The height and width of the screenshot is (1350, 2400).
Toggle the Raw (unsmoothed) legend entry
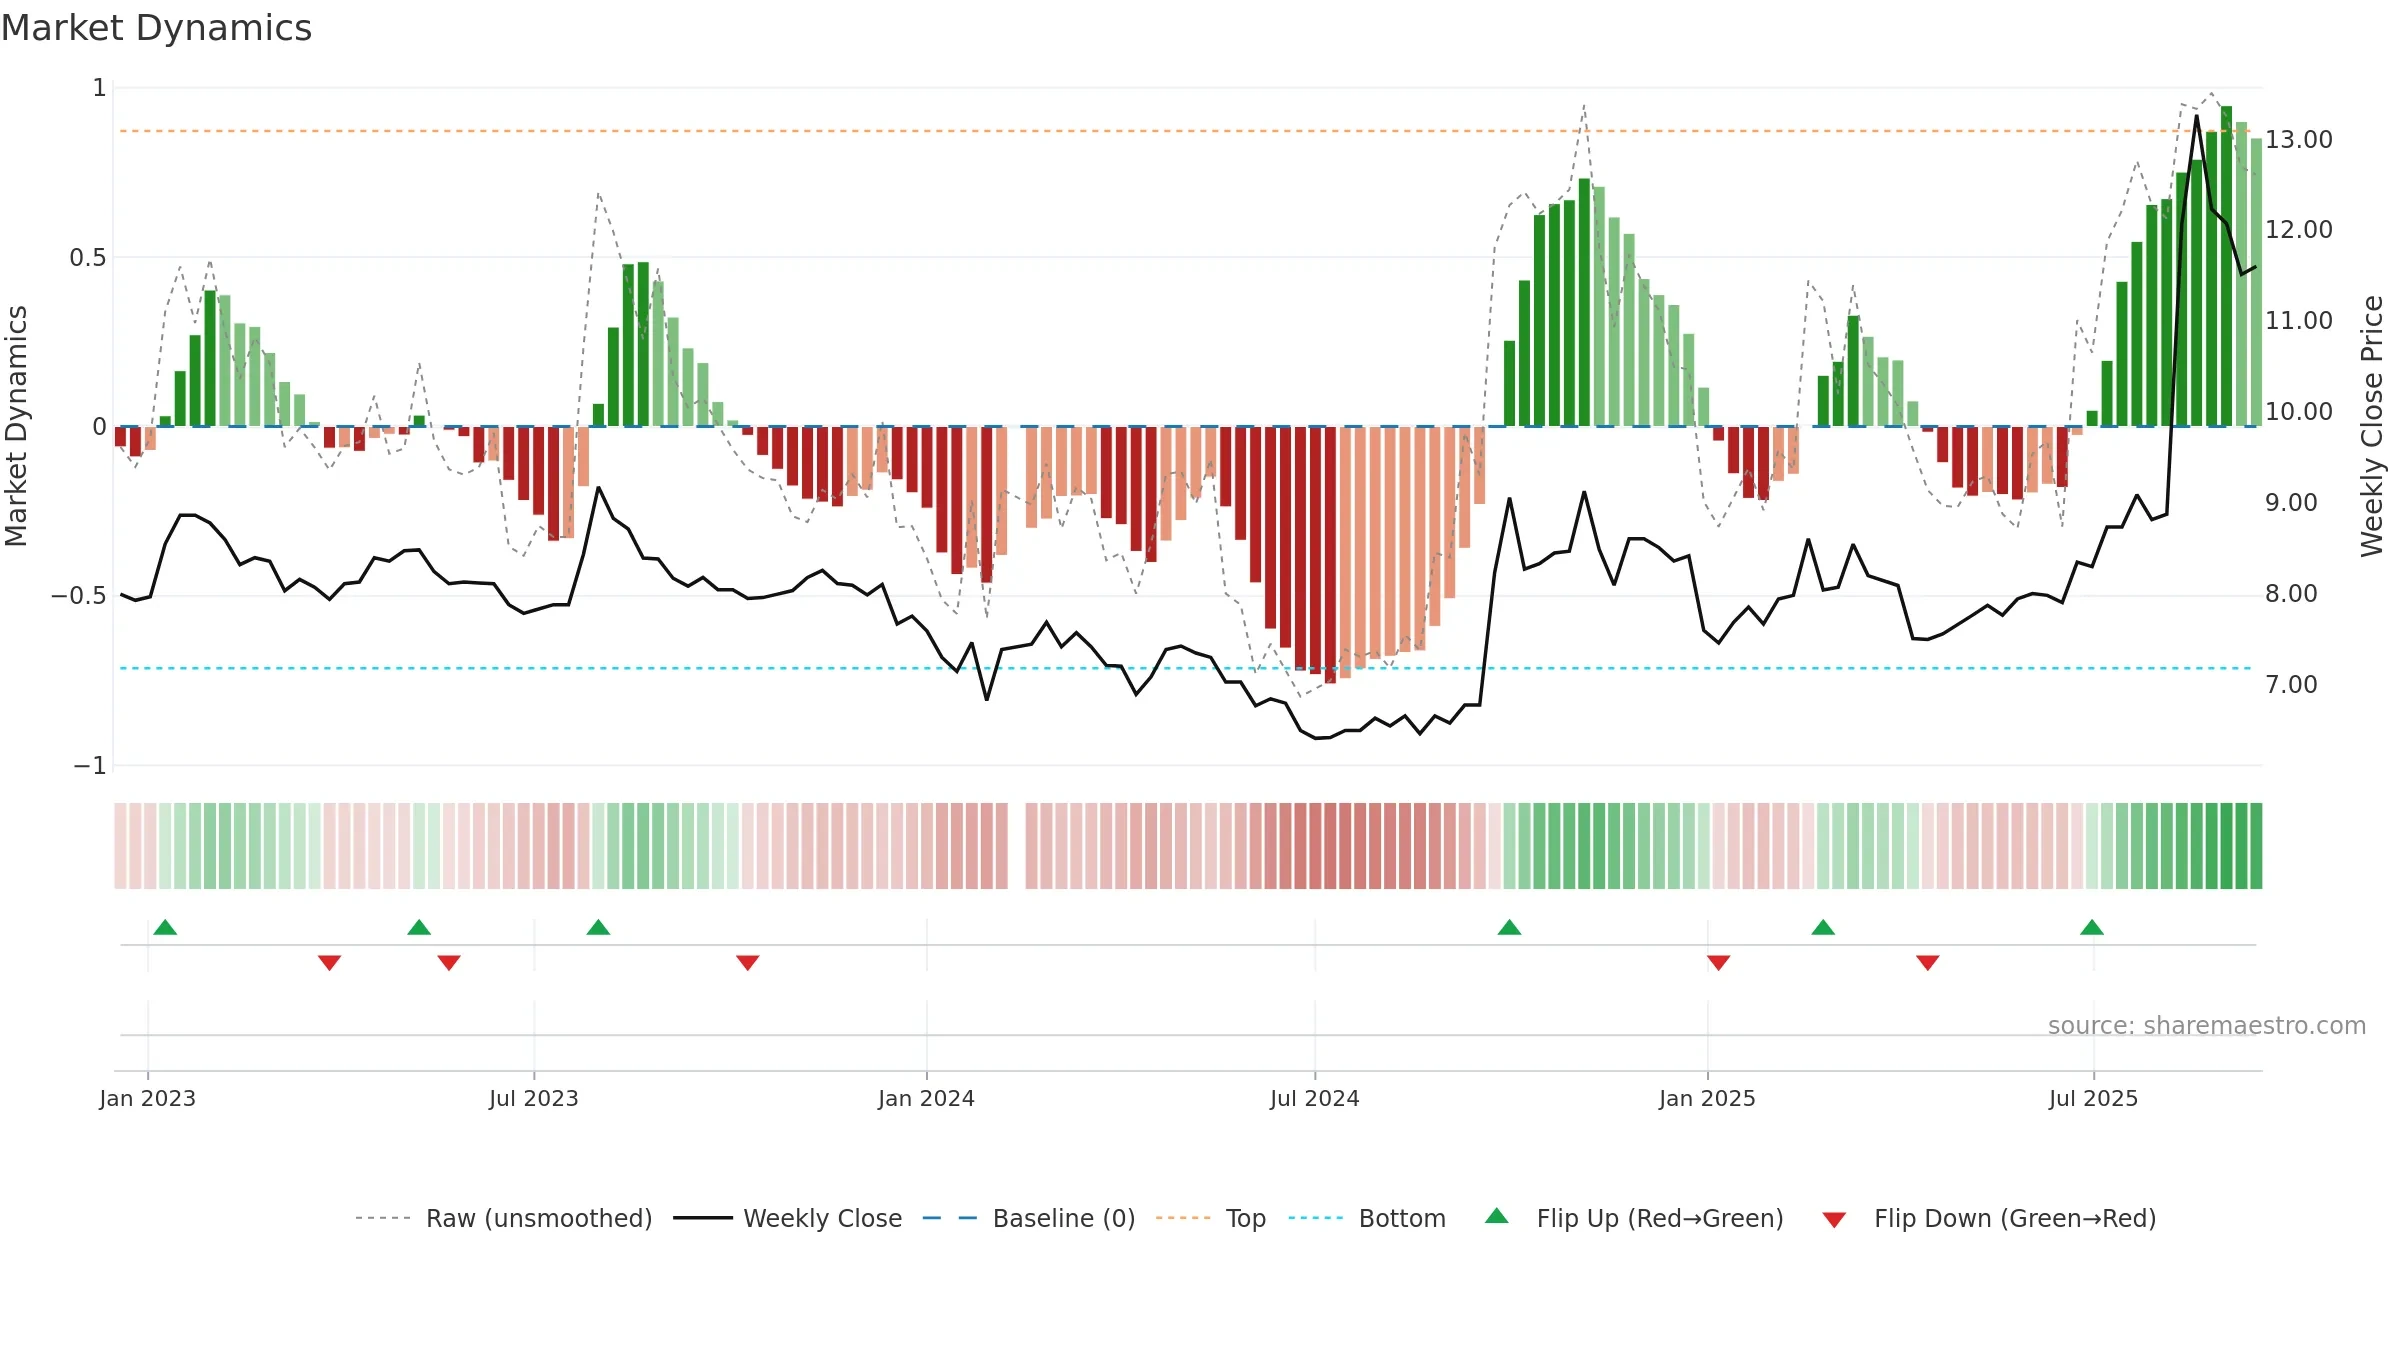(504, 1218)
